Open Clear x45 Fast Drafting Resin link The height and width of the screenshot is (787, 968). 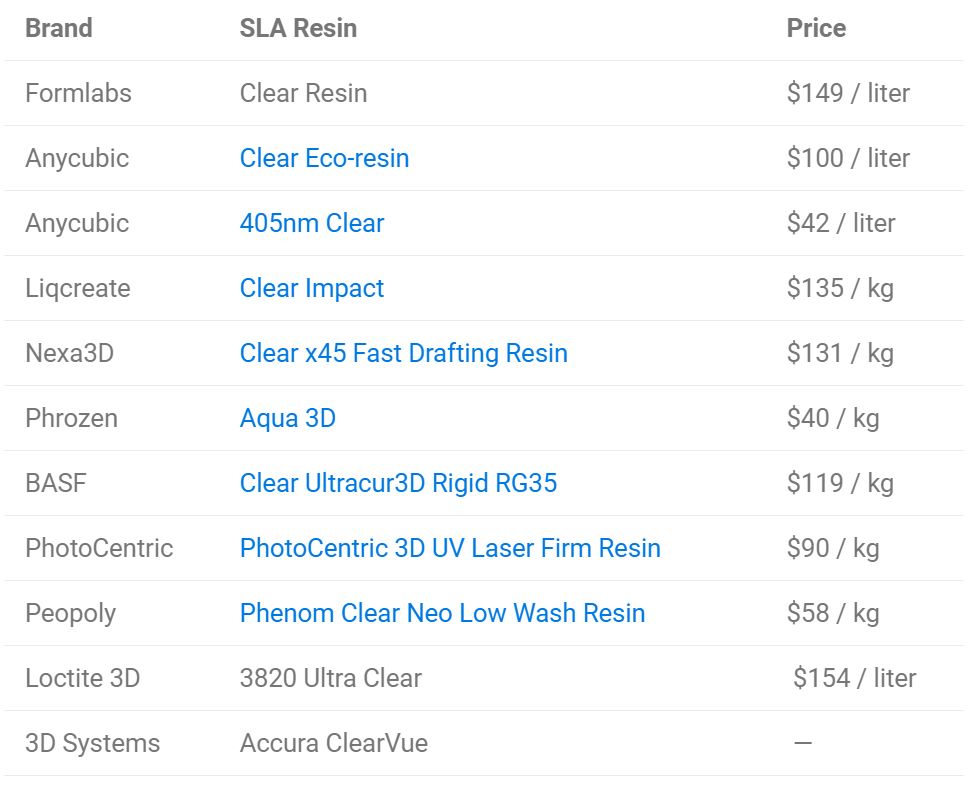[x=404, y=353]
